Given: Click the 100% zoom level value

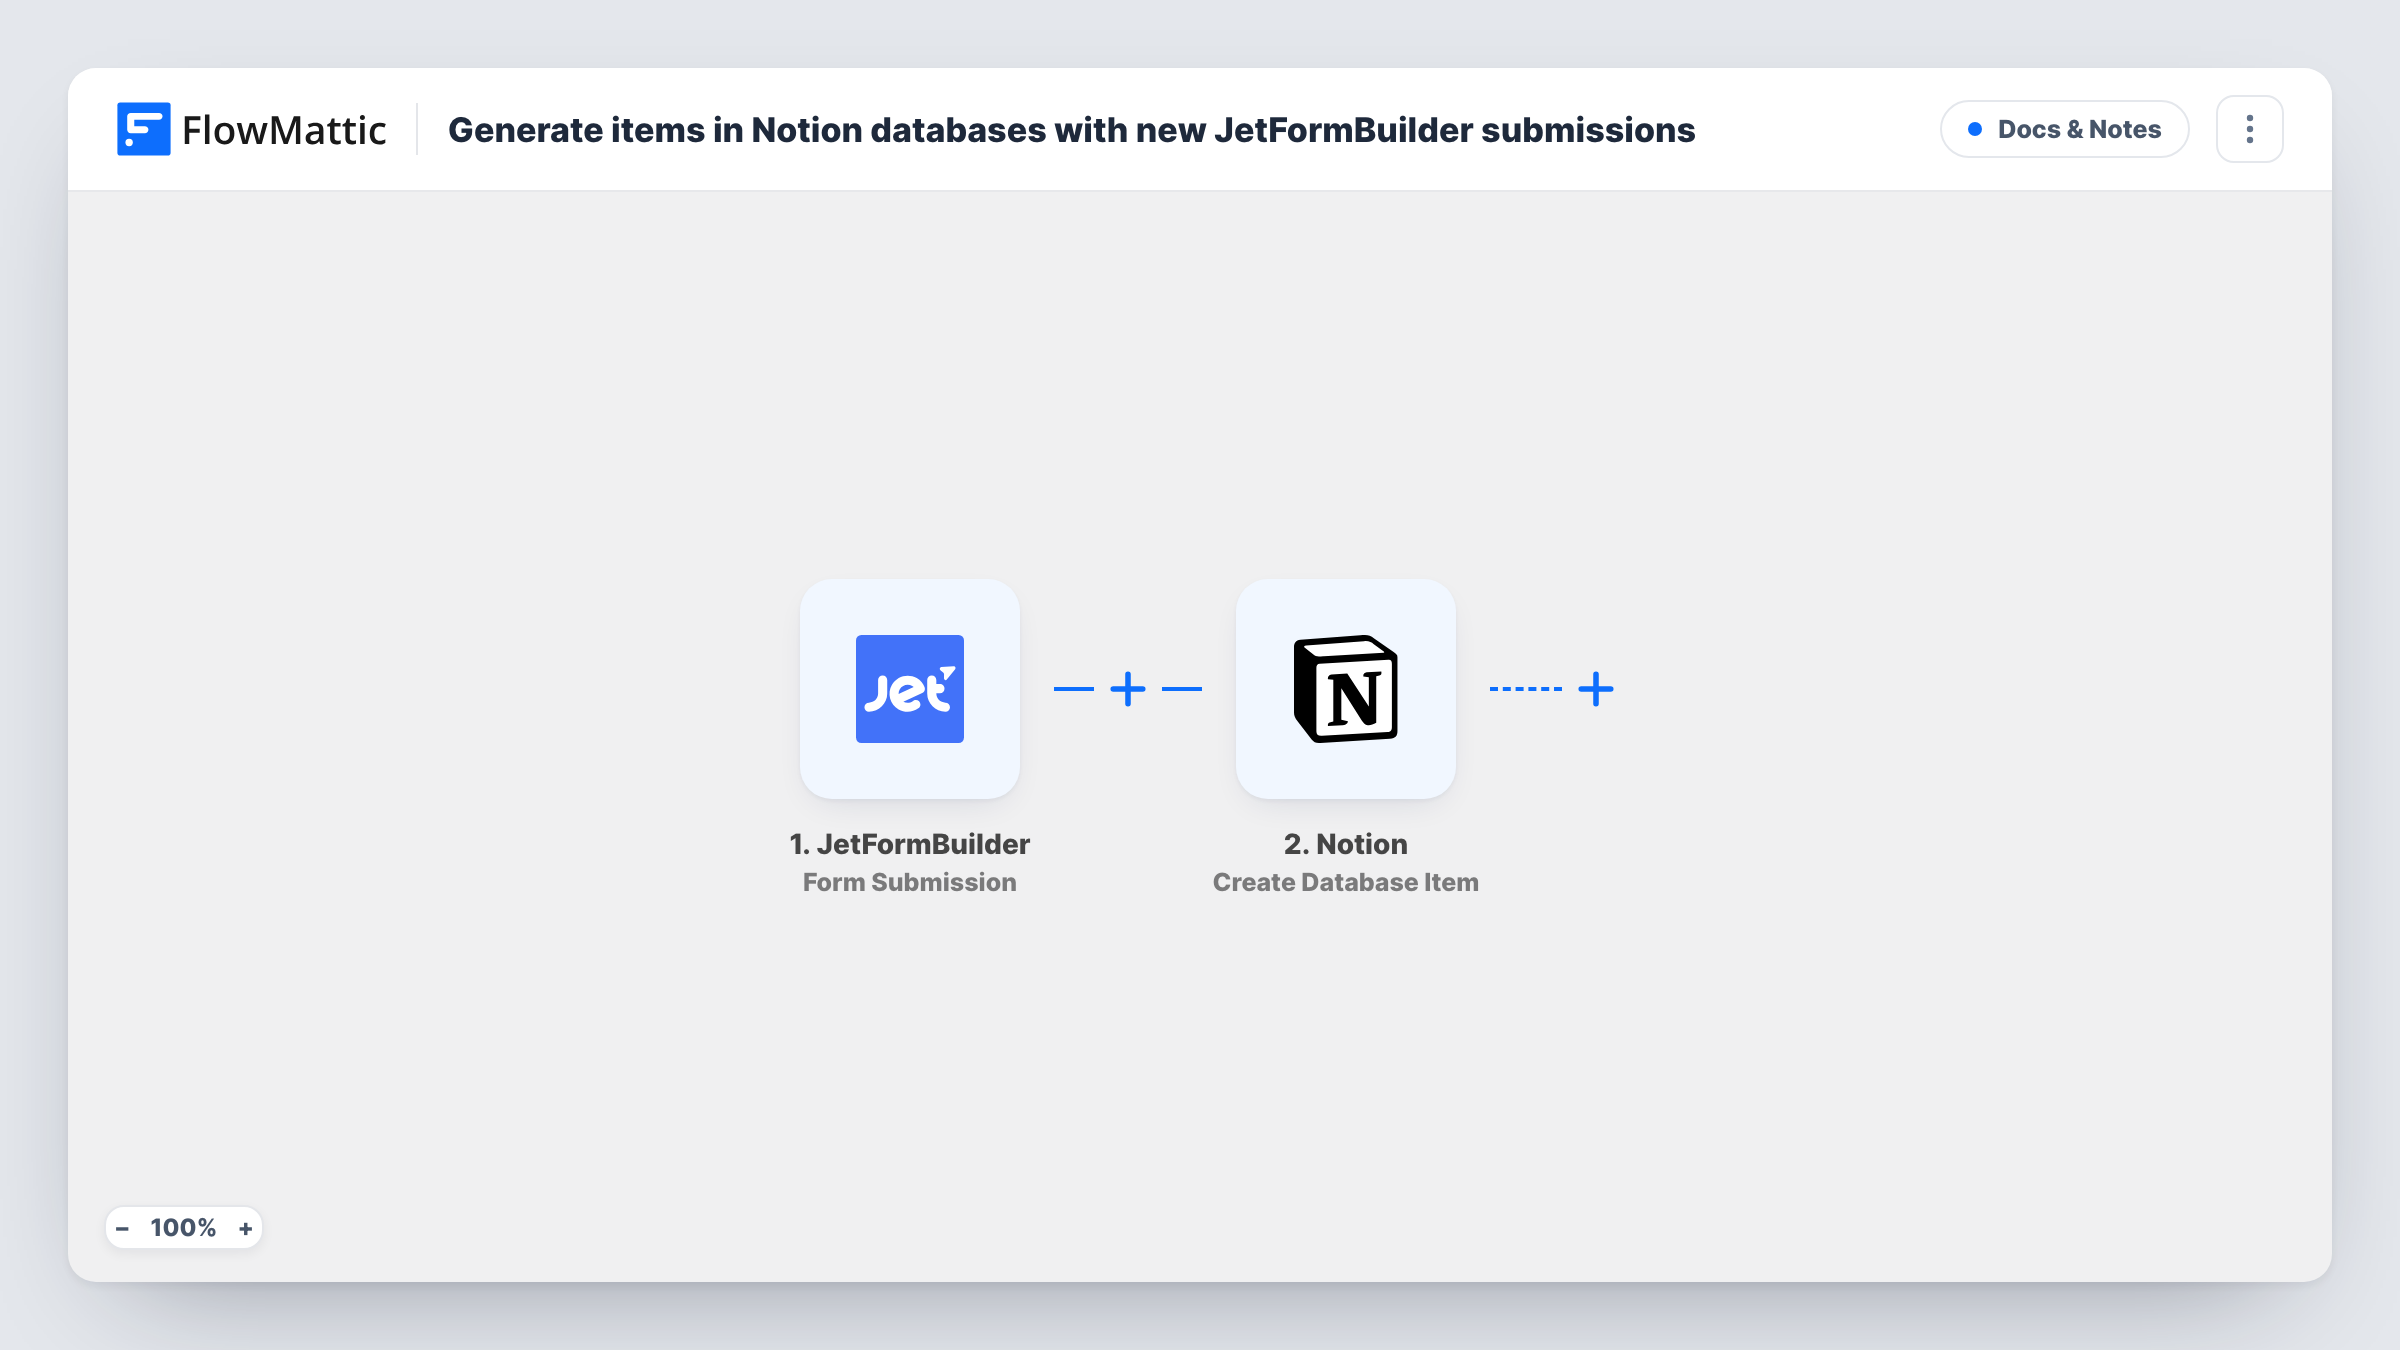Looking at the screenshot, I should tap(183, 1228).
